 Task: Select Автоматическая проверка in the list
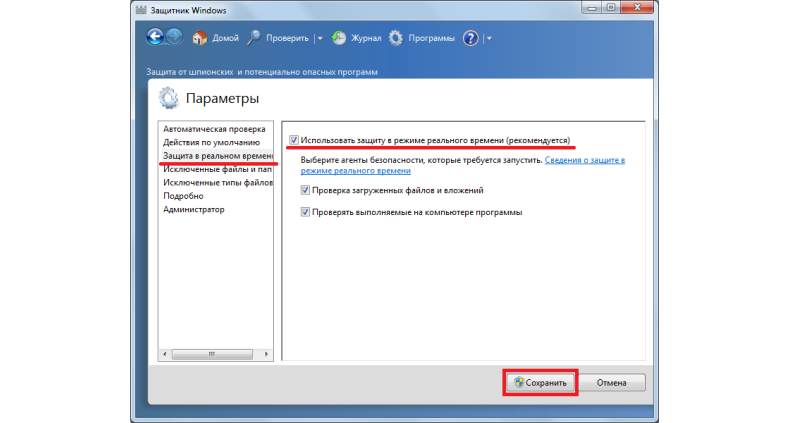(x=215, y=129)
